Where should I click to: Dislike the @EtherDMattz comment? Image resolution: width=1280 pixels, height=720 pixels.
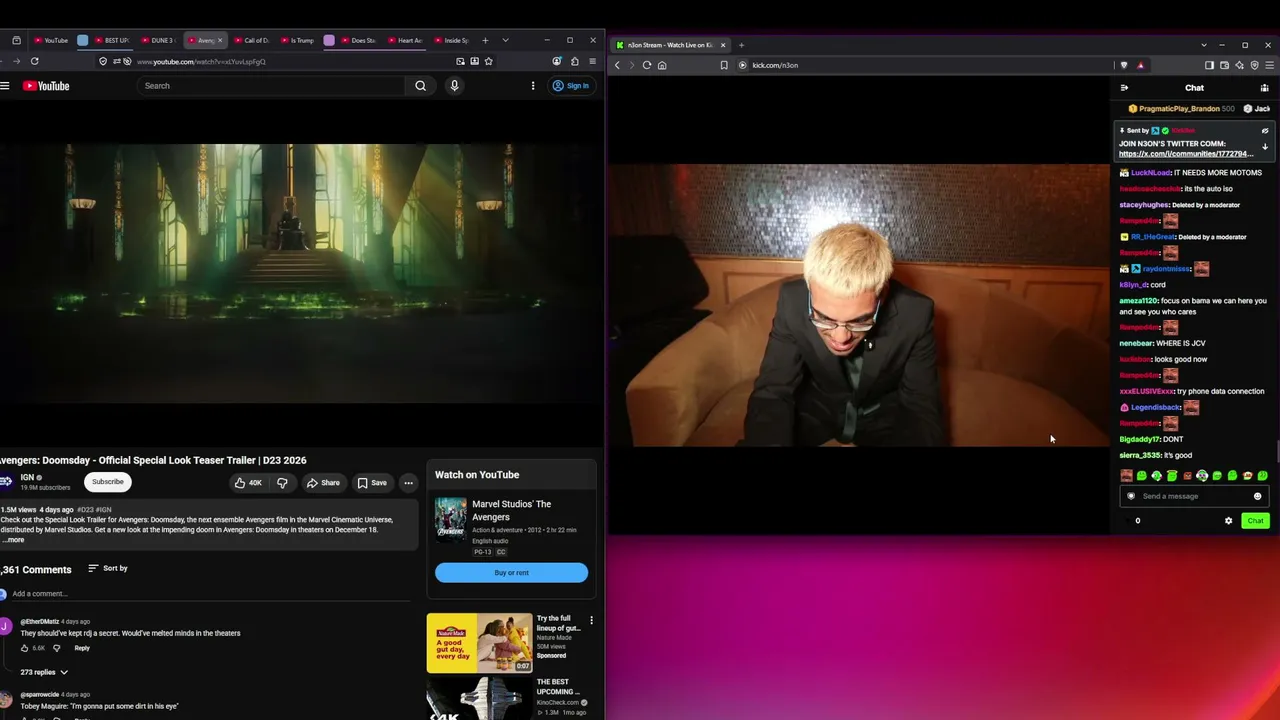56,648
